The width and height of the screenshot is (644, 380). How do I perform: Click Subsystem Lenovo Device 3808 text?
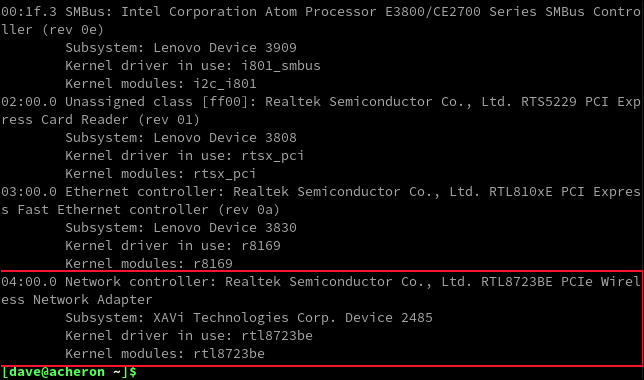pyautogui.click(x=181, y=138)
